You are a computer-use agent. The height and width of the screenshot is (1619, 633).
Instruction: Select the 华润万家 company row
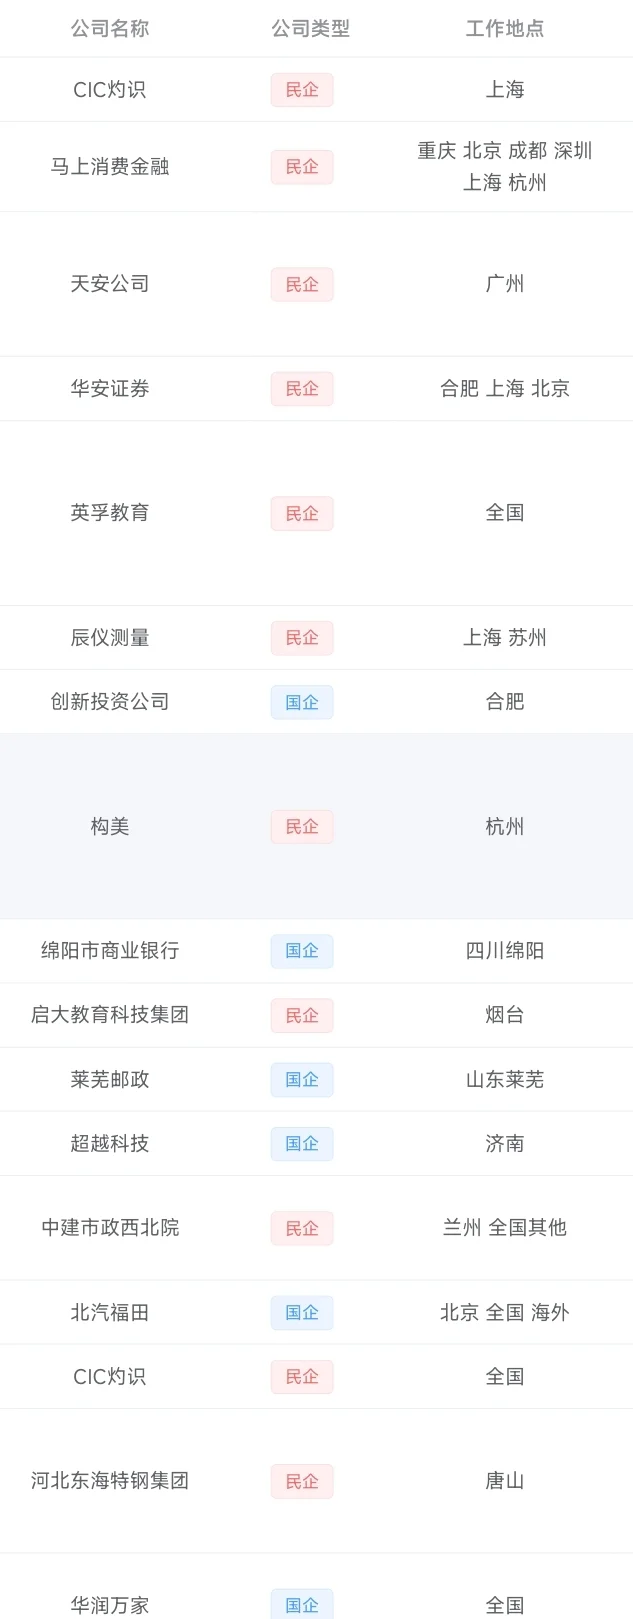110,1605
